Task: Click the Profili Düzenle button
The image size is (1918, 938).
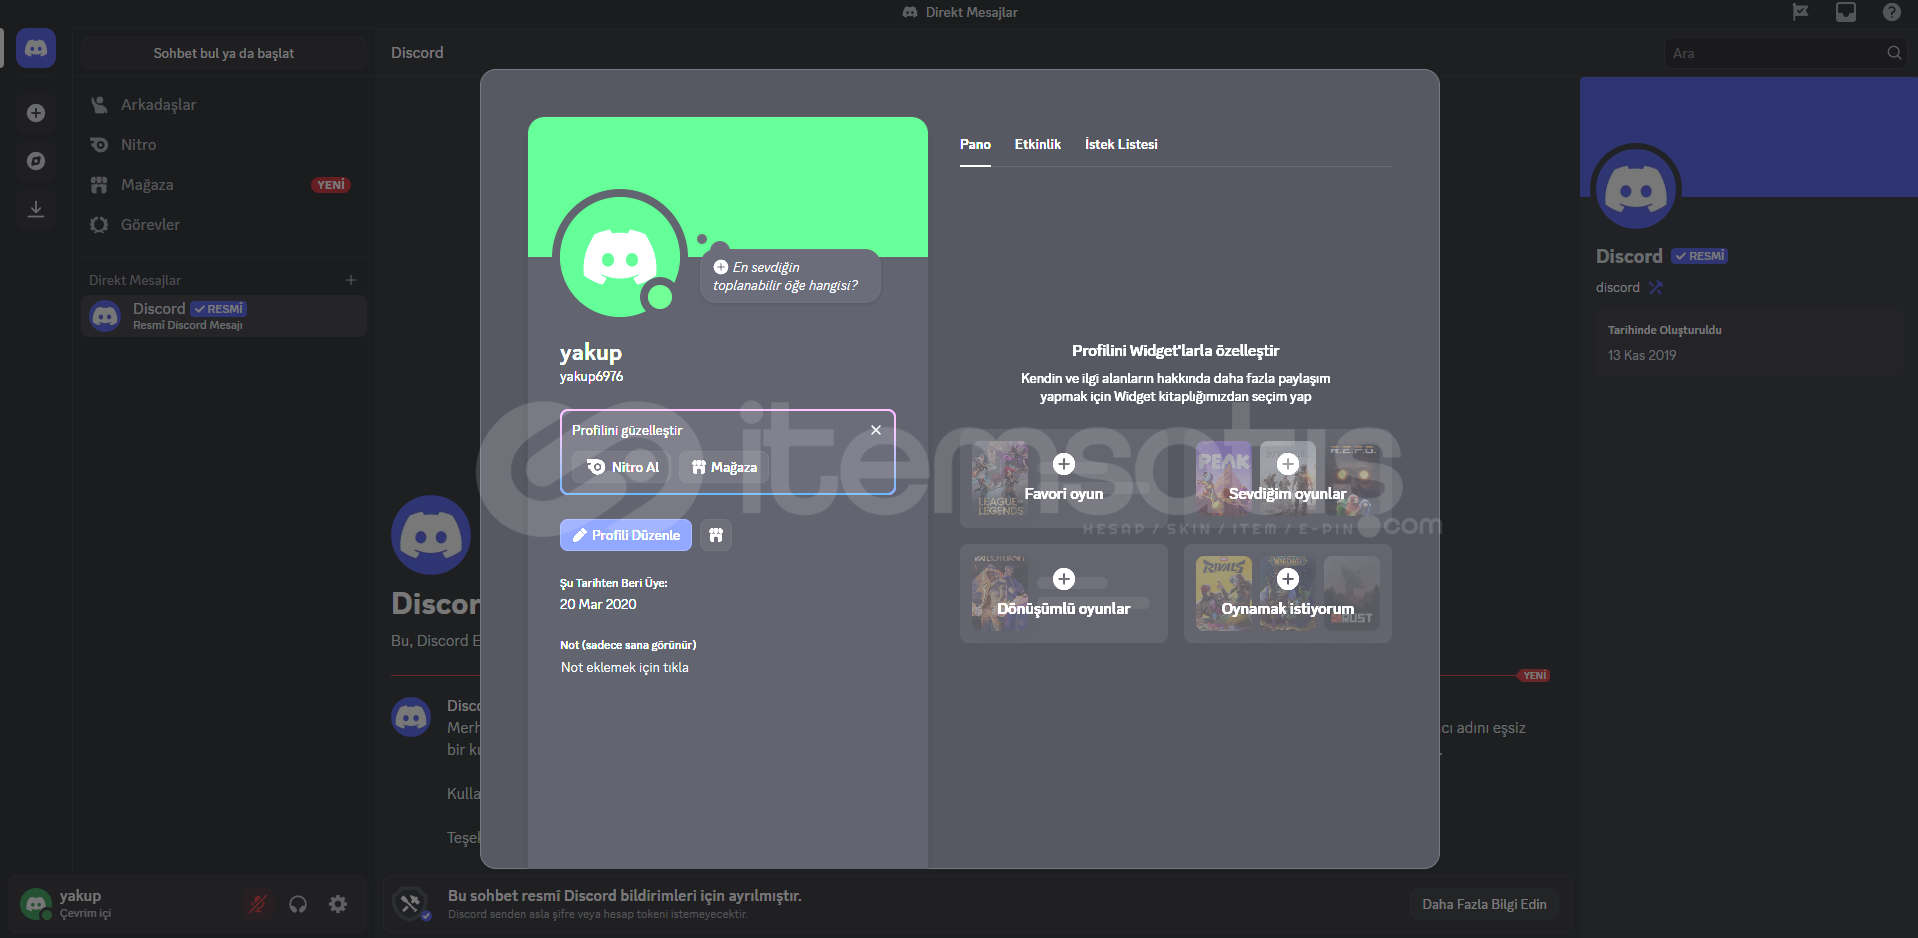Action: click(x=626, y=535)
